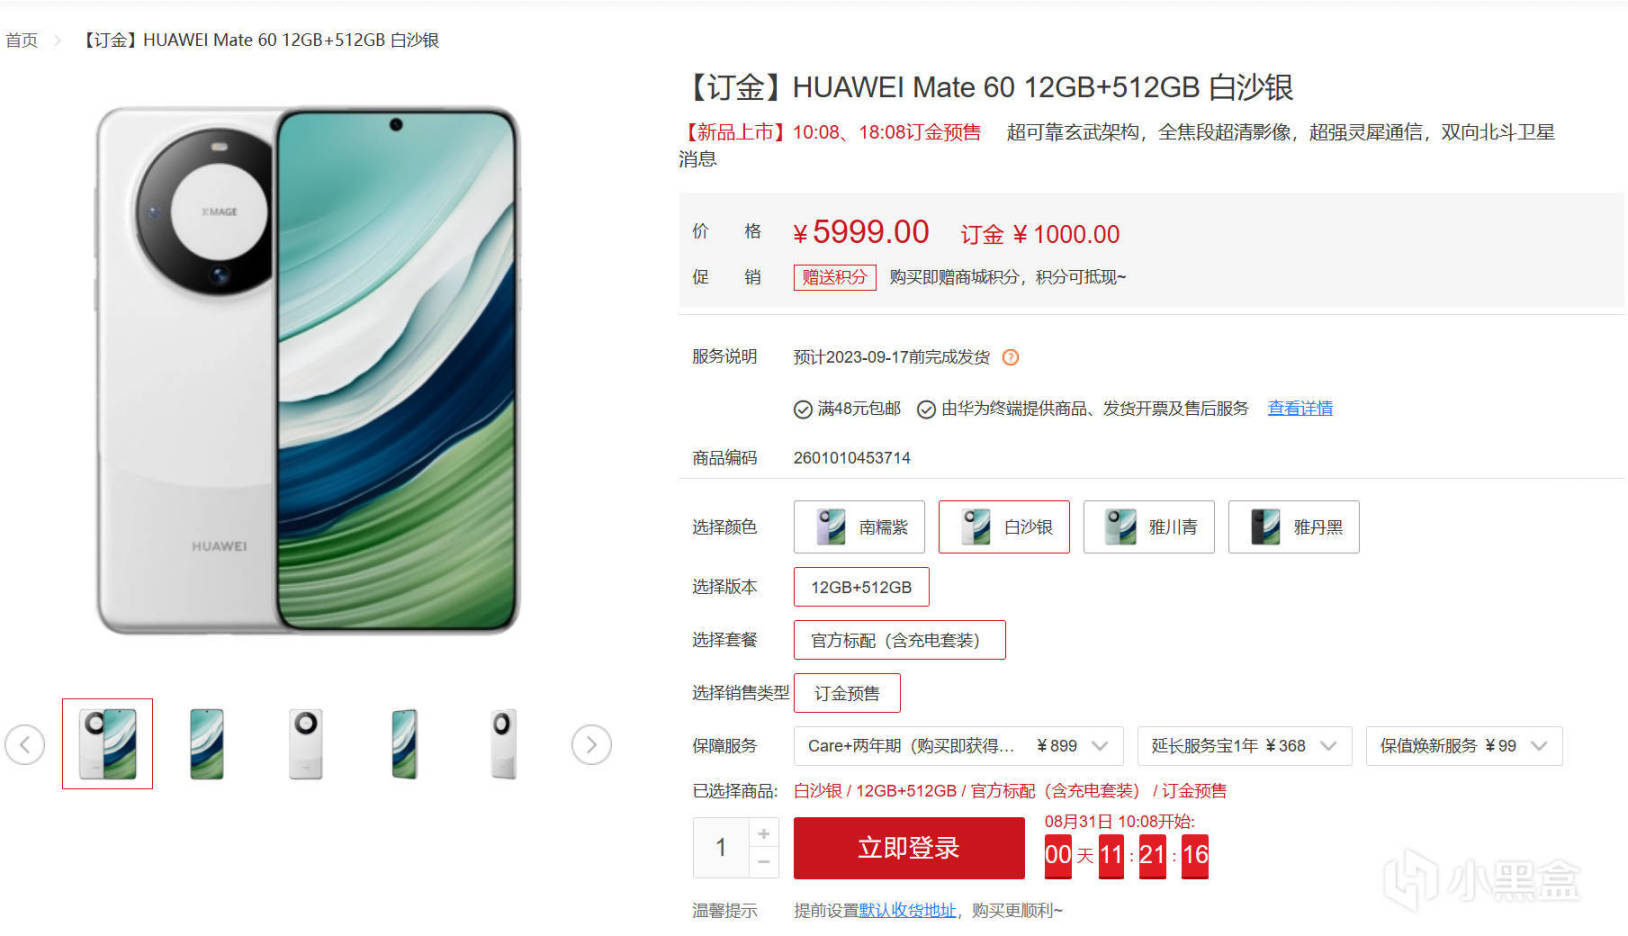Click the 立即登录 button
Viewport: 1628px width, 936px height.
click(x=909, y=848)
